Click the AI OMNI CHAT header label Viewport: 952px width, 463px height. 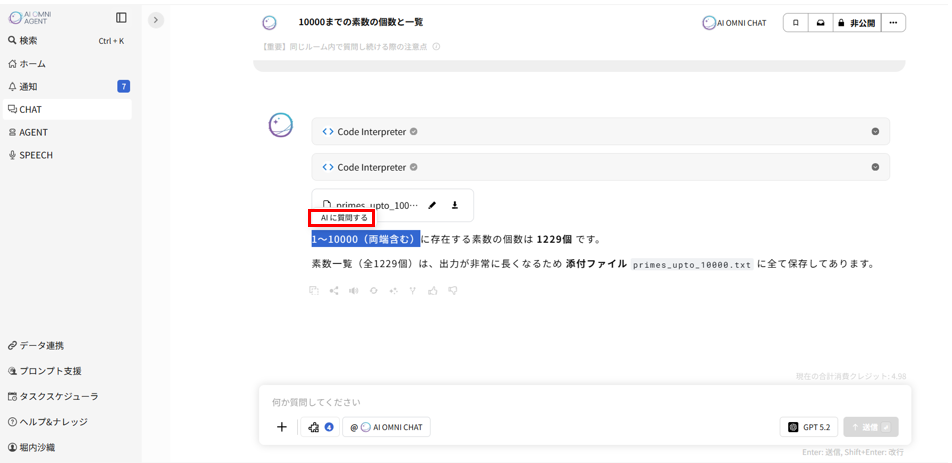[734, 23]
